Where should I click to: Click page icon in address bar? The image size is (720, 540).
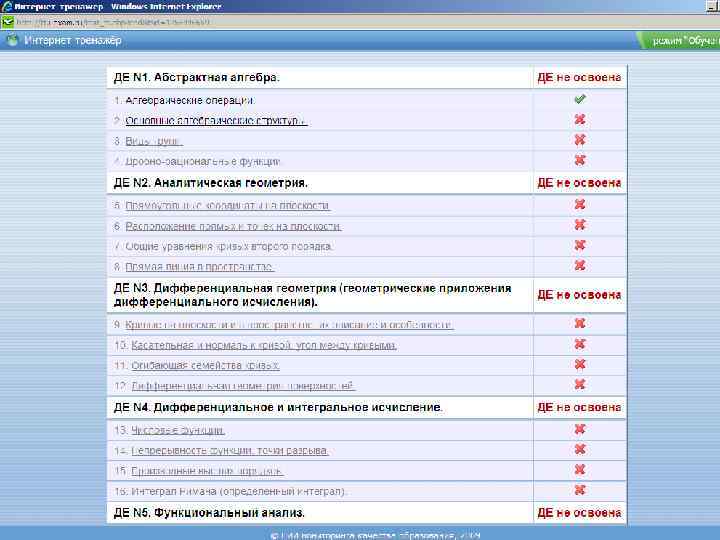[7, 22]
